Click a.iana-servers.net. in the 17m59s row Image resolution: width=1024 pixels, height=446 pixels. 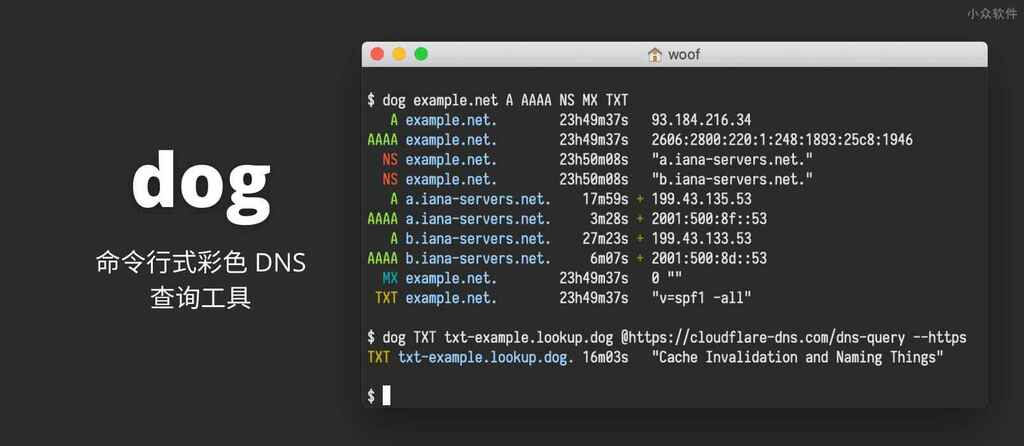[478, 199]
